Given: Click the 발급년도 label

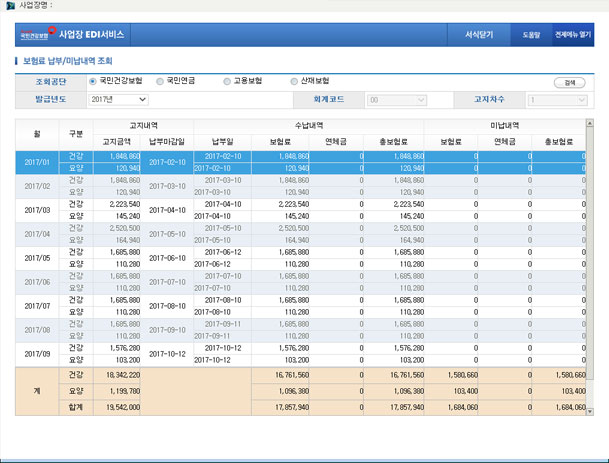Looking at the screenshot, I should [51, 99].
